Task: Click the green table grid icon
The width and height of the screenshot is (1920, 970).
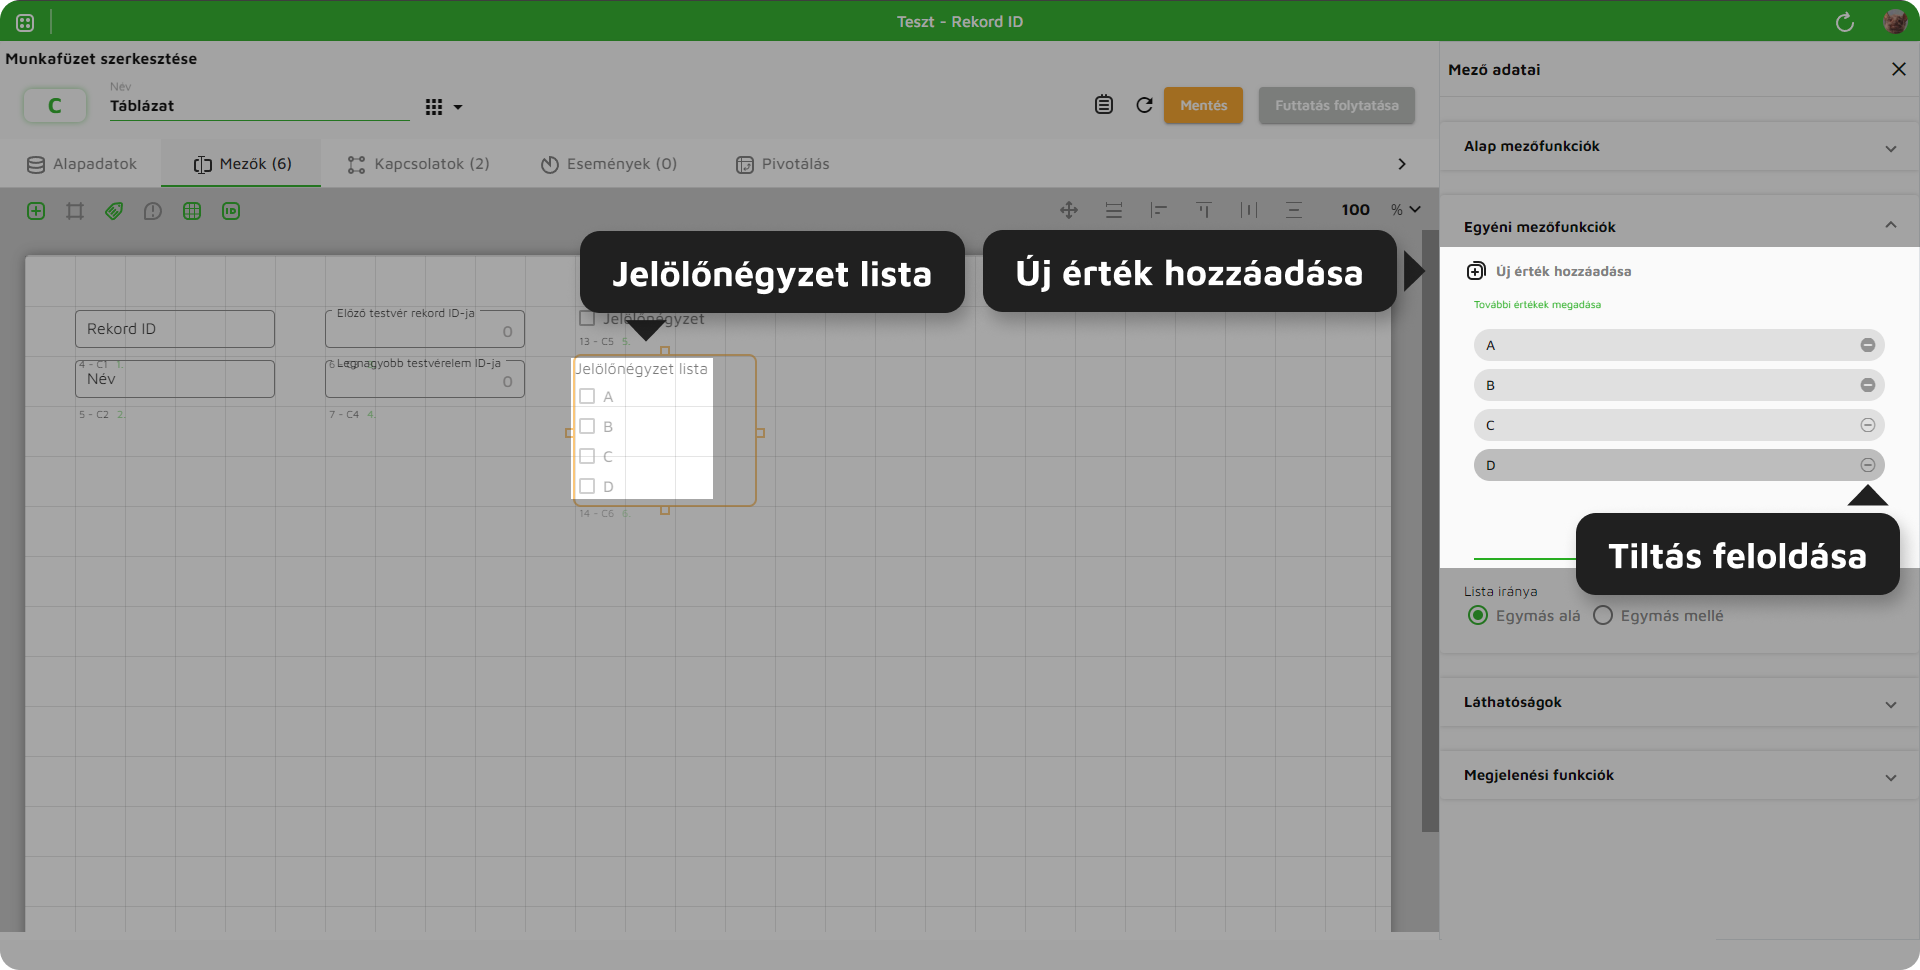Action: [x=192, y=211]
